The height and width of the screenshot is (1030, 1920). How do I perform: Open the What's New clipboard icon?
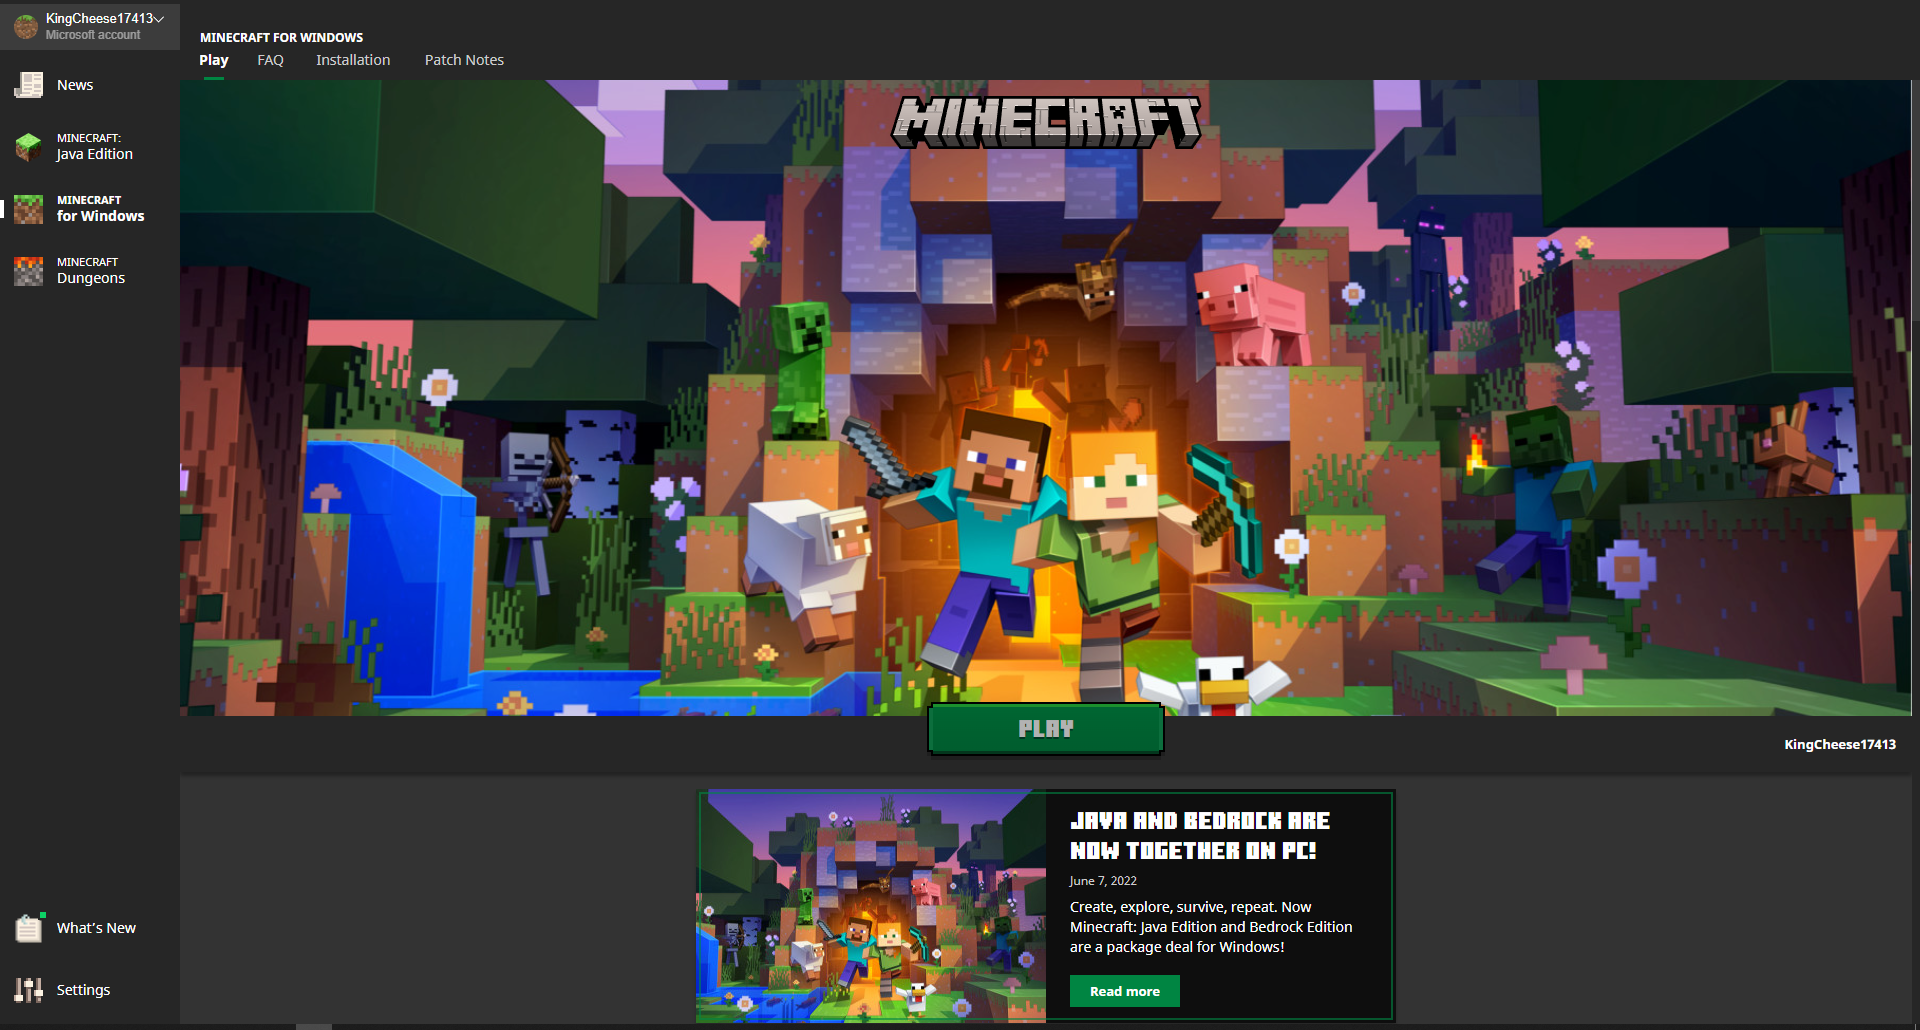click(x=29, y=928)
